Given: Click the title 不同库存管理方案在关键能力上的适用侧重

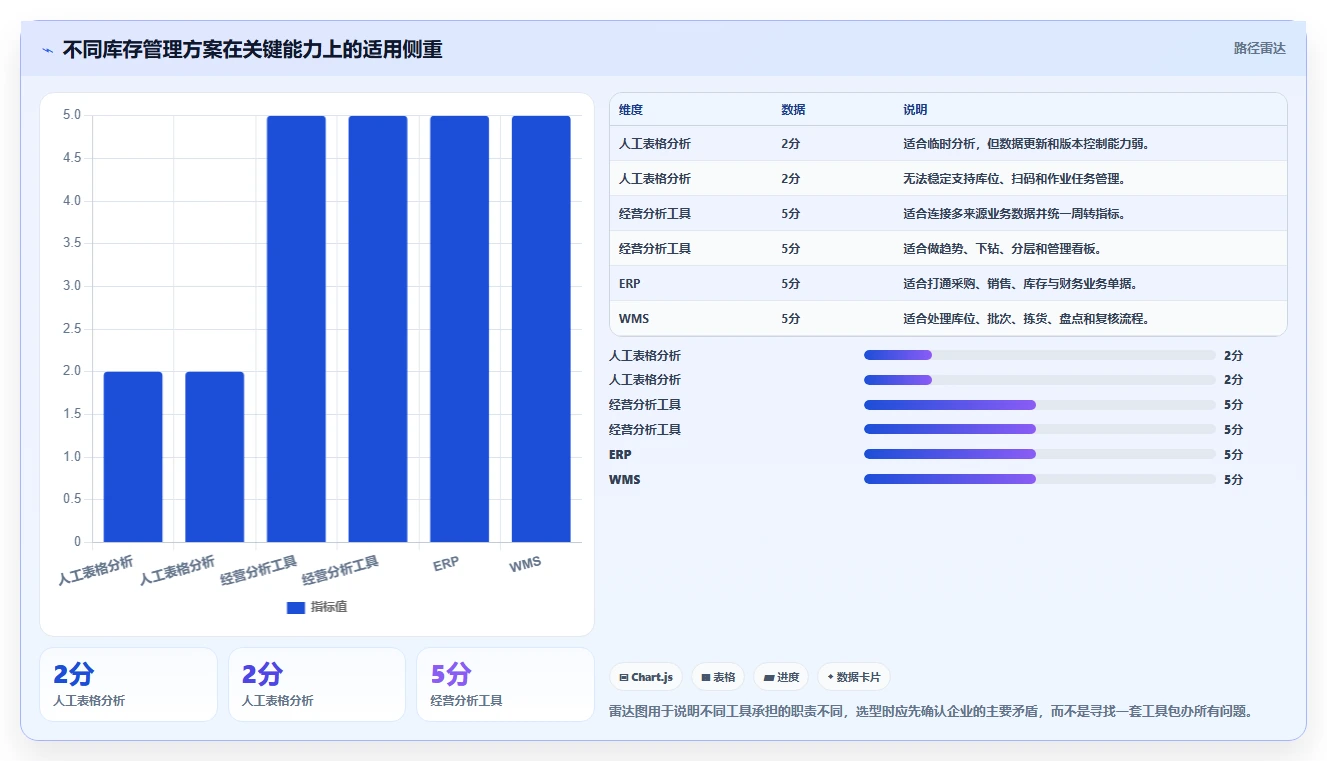Looking at the screenshot, I should click(252, 49).
